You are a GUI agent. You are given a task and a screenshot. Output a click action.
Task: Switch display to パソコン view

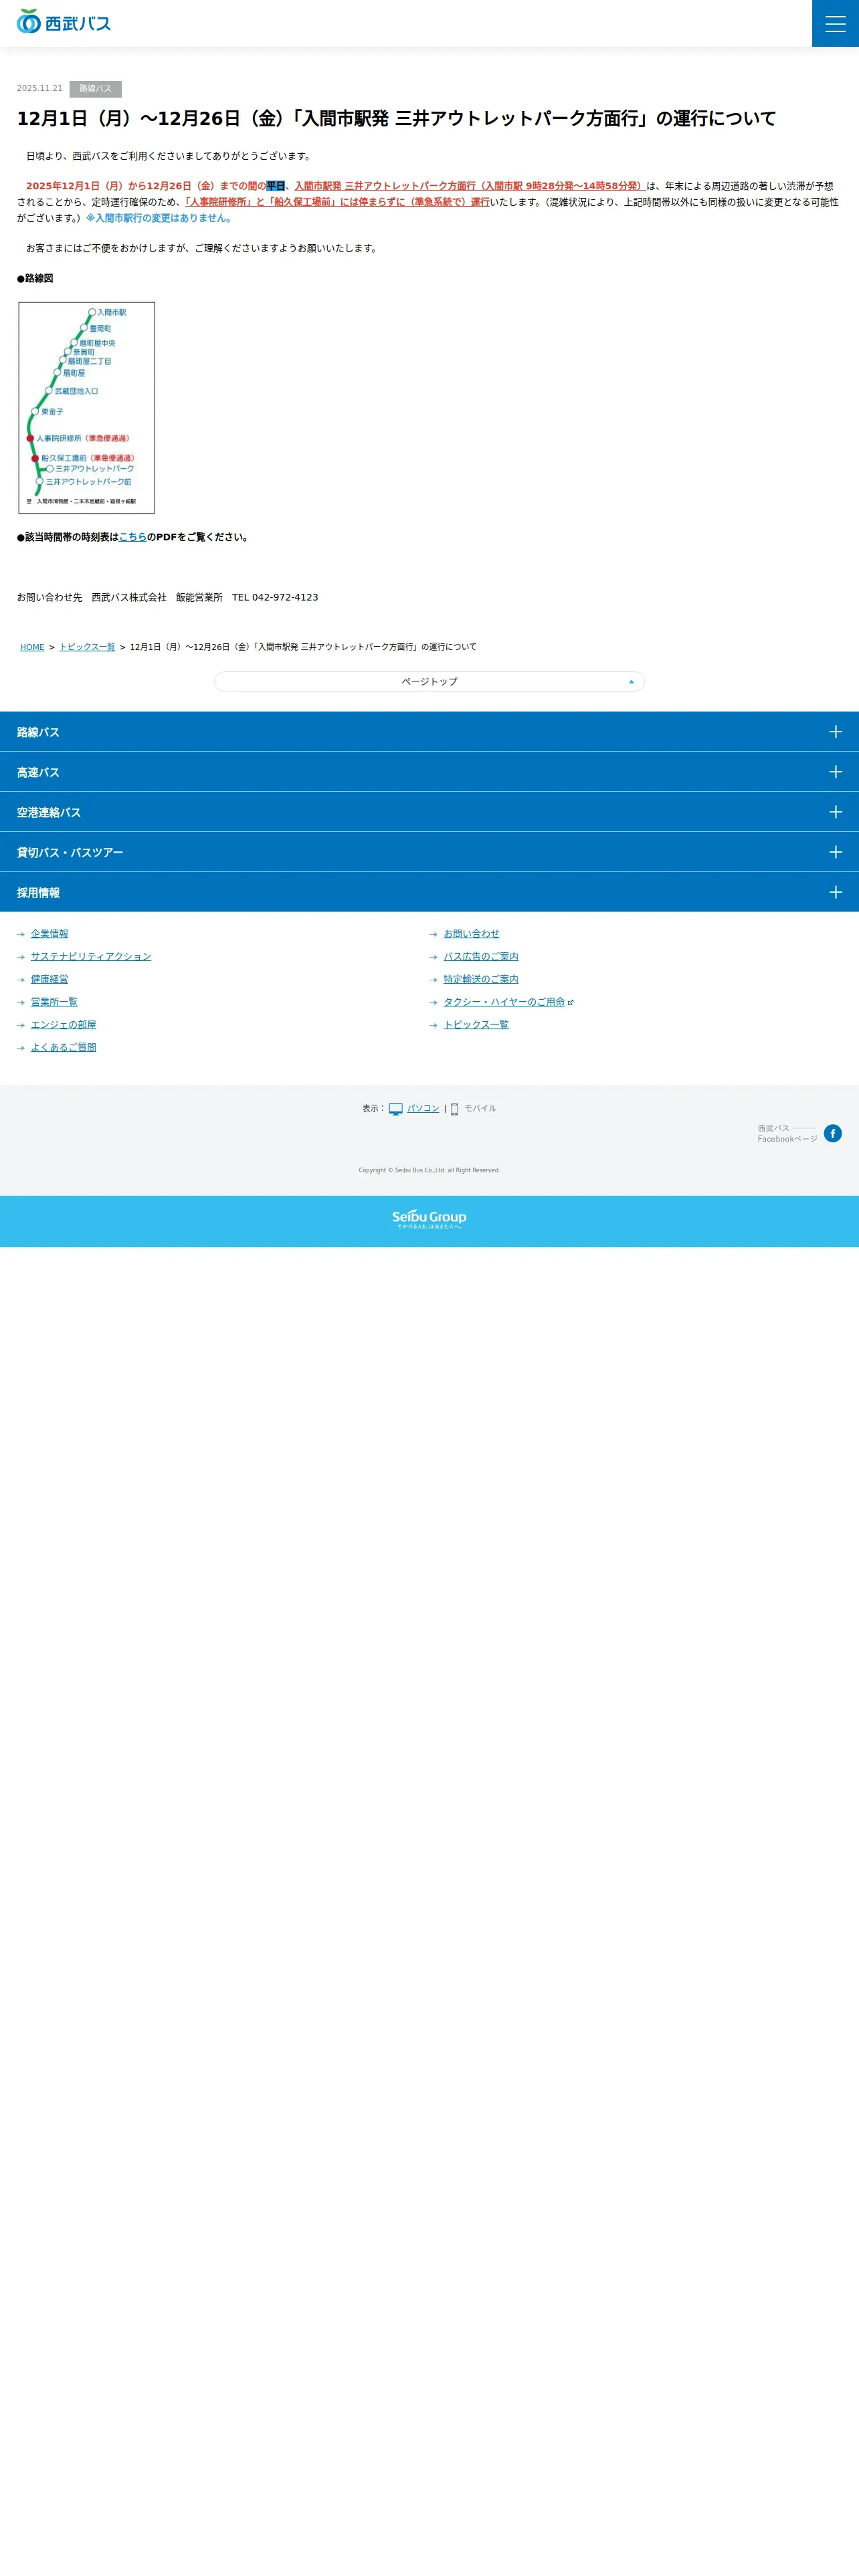click(423, 1108)
